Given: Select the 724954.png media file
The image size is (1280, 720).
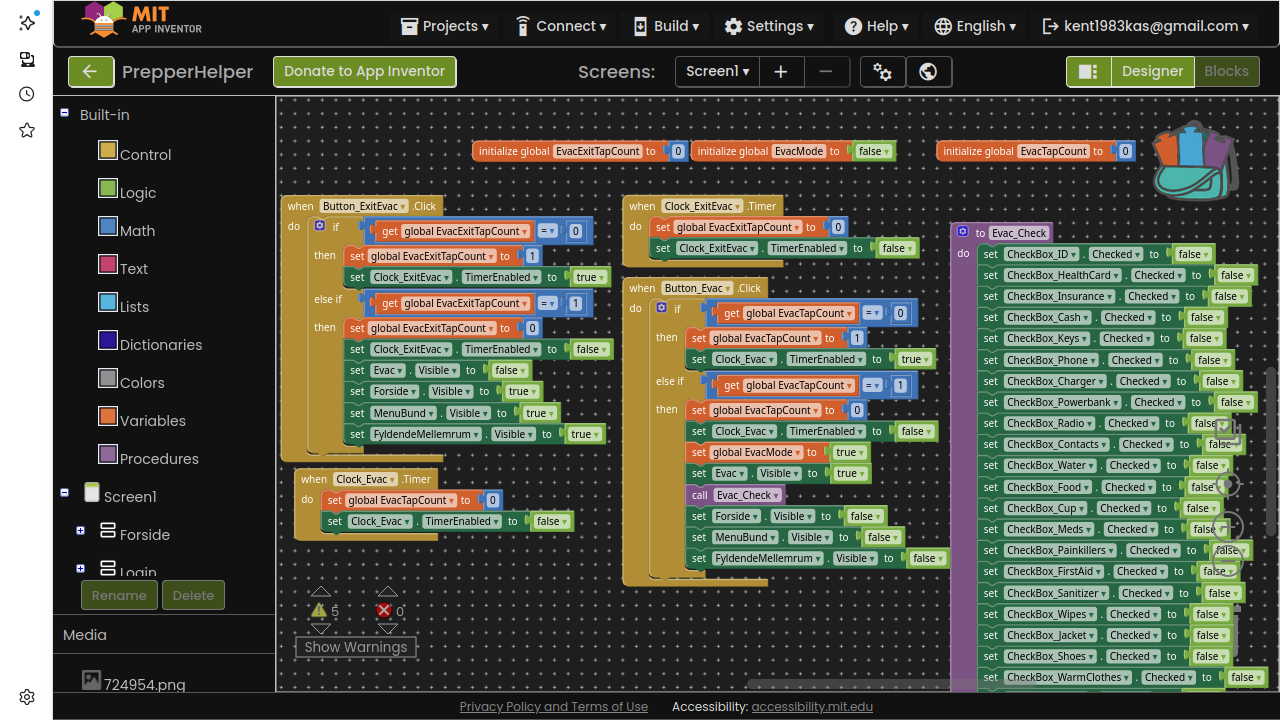Looking at the screenshot, I should (144, 685).
